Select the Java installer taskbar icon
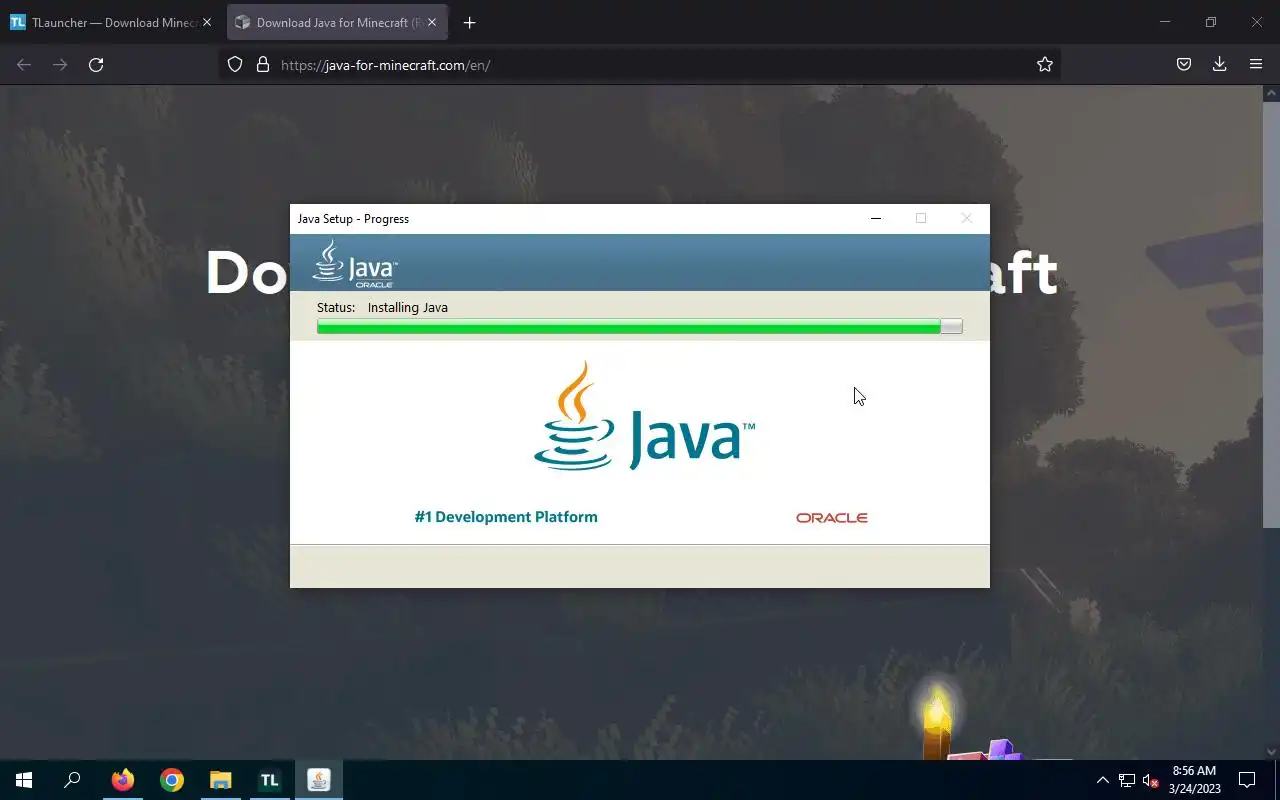 pyautogui.click(x=318, y=780)
